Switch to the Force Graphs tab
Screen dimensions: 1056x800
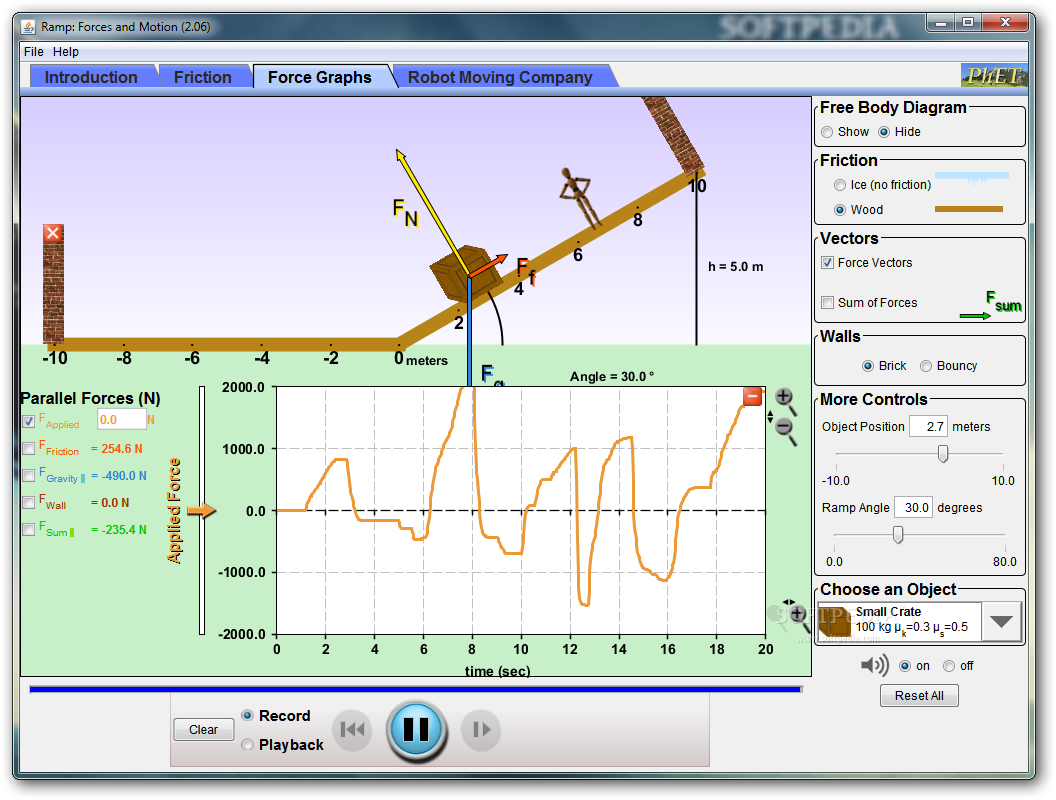coord(319,77)
